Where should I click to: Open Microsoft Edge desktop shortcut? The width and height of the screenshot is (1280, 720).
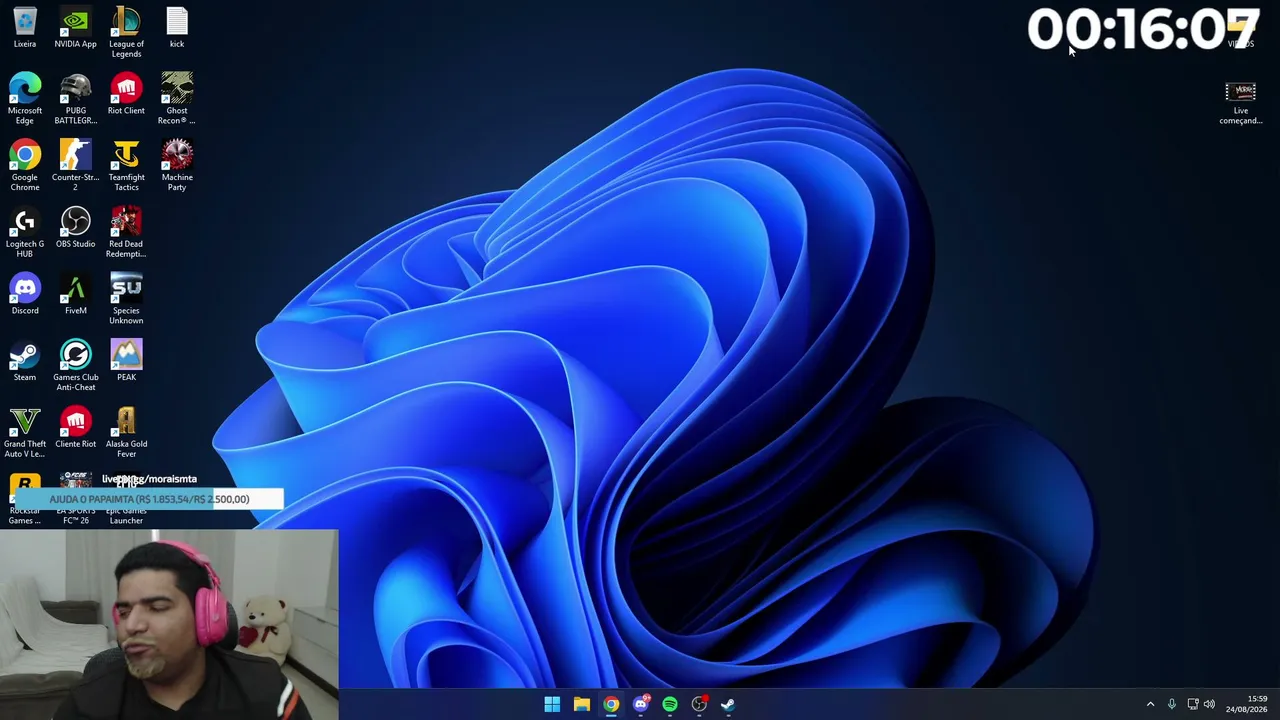[25, 99]
